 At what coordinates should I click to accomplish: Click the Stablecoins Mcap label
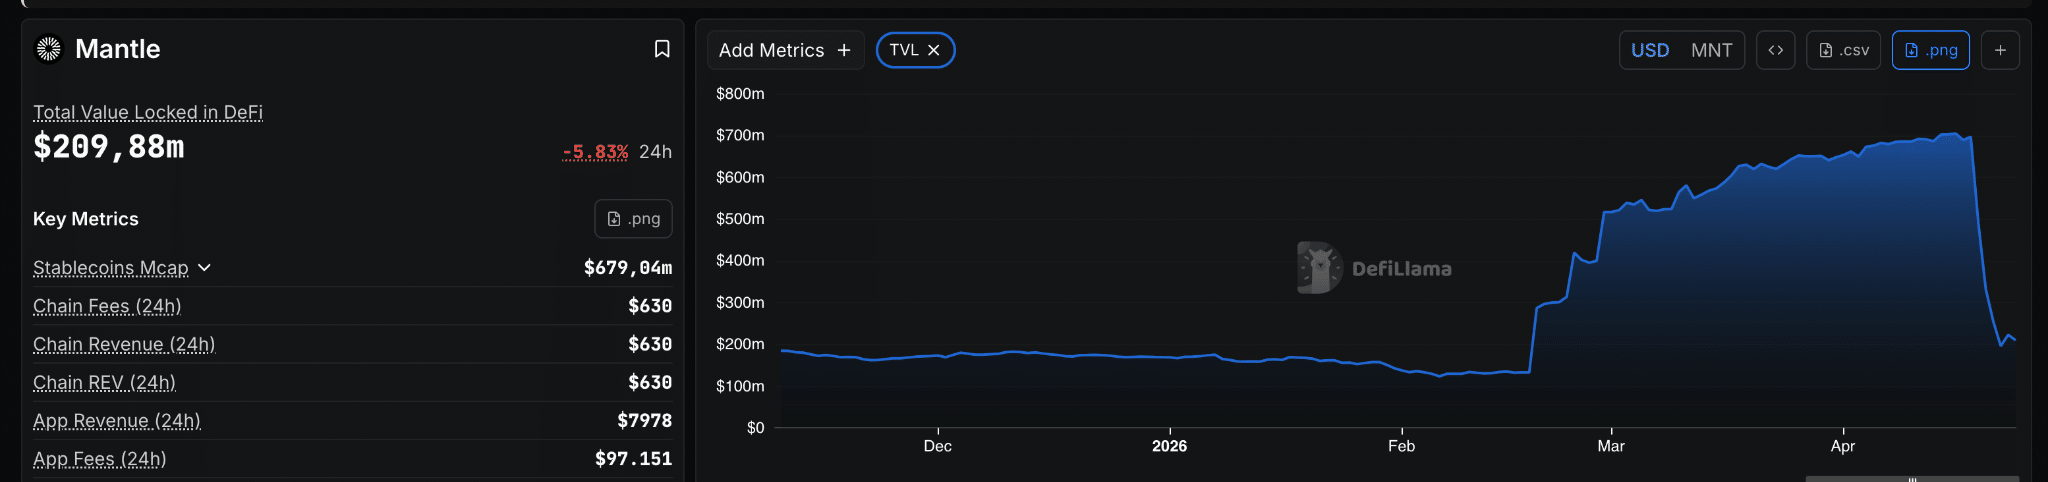pos(110,268)
